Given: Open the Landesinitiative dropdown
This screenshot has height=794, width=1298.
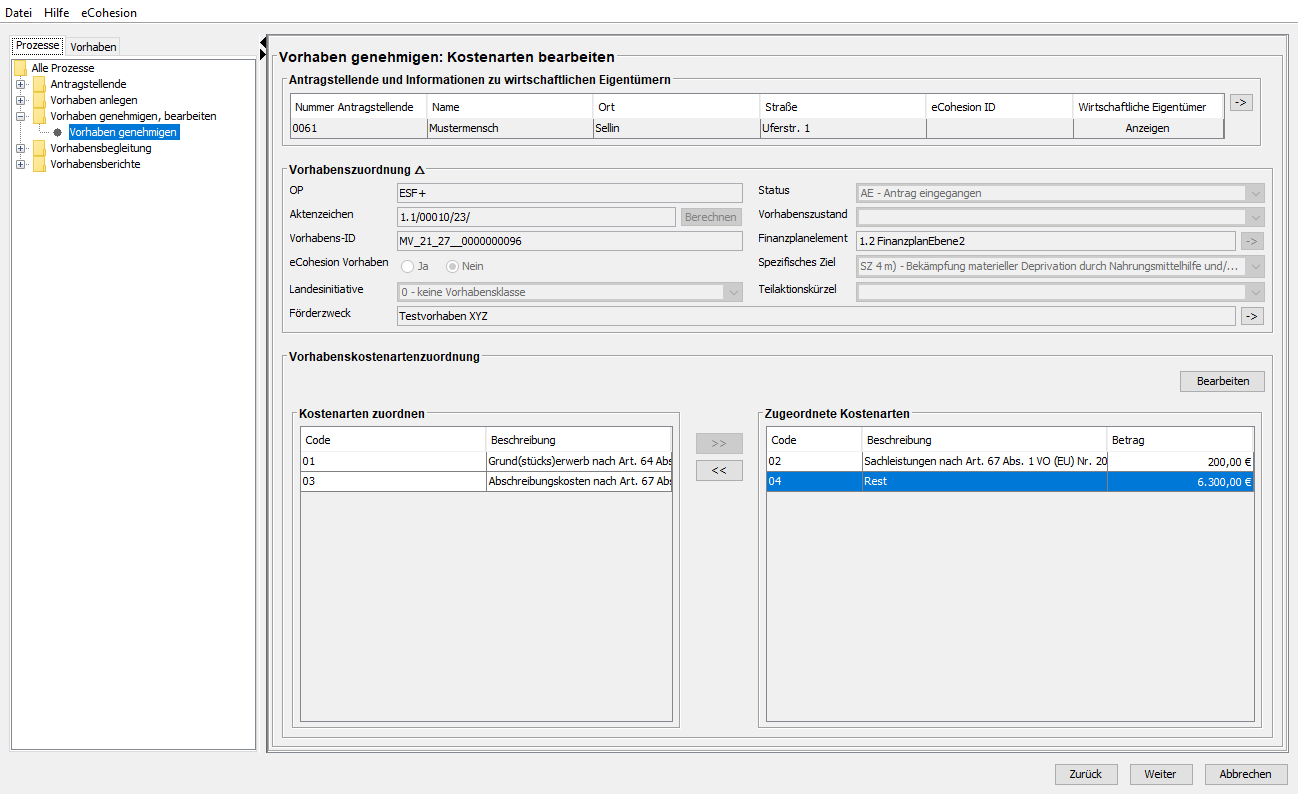Looking at the screenshot, I should point(734,292).
